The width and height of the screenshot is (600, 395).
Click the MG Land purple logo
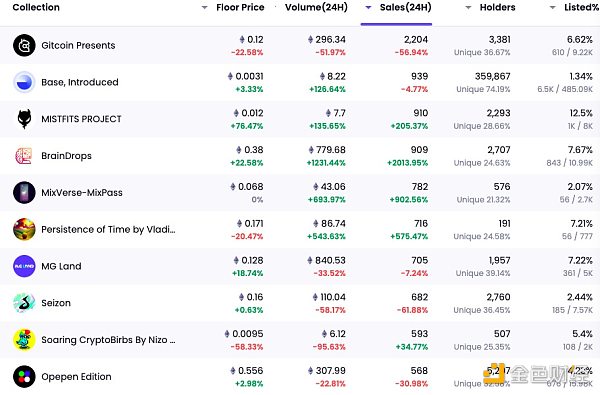[x=24, y=266]
